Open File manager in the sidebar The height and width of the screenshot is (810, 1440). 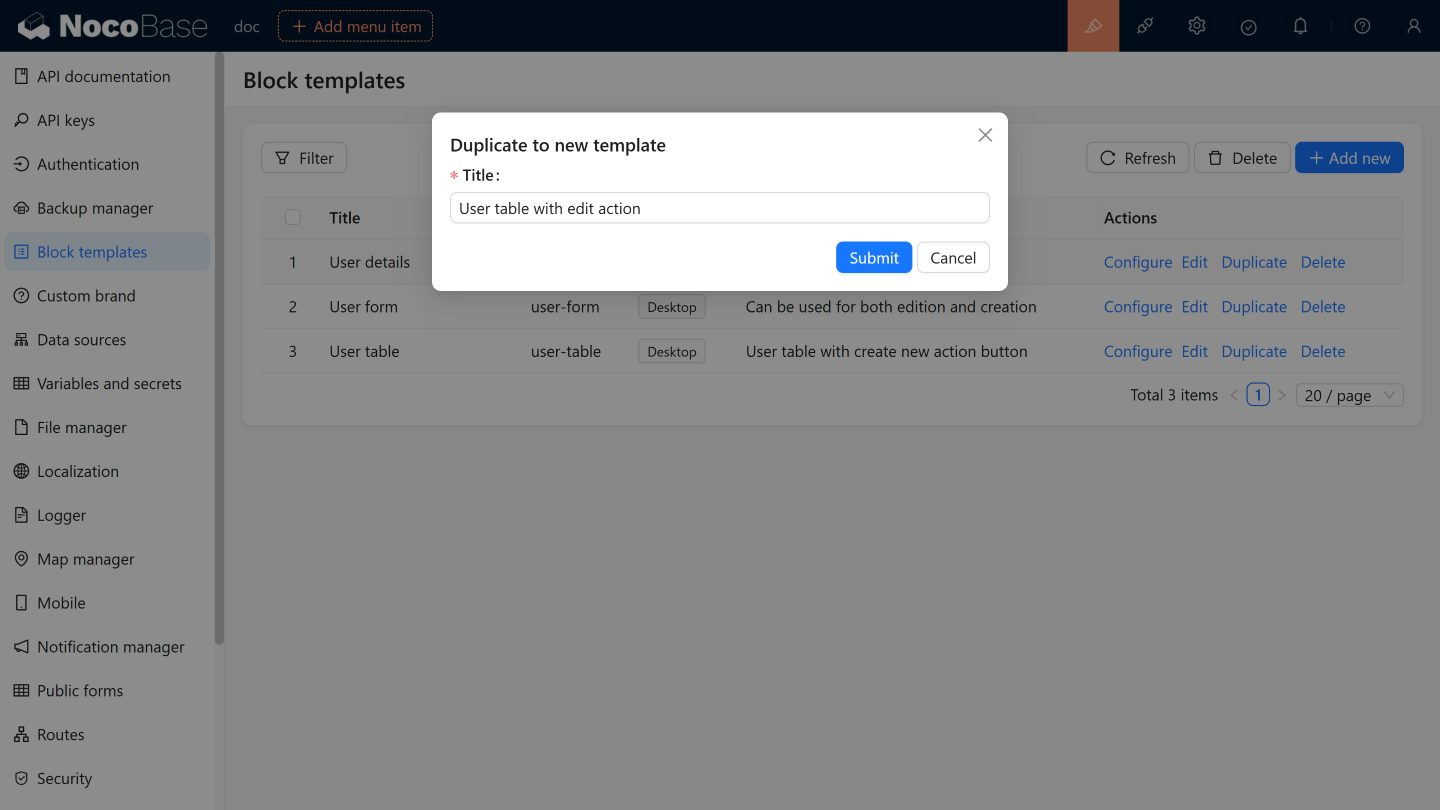click(x=81, y=428)
